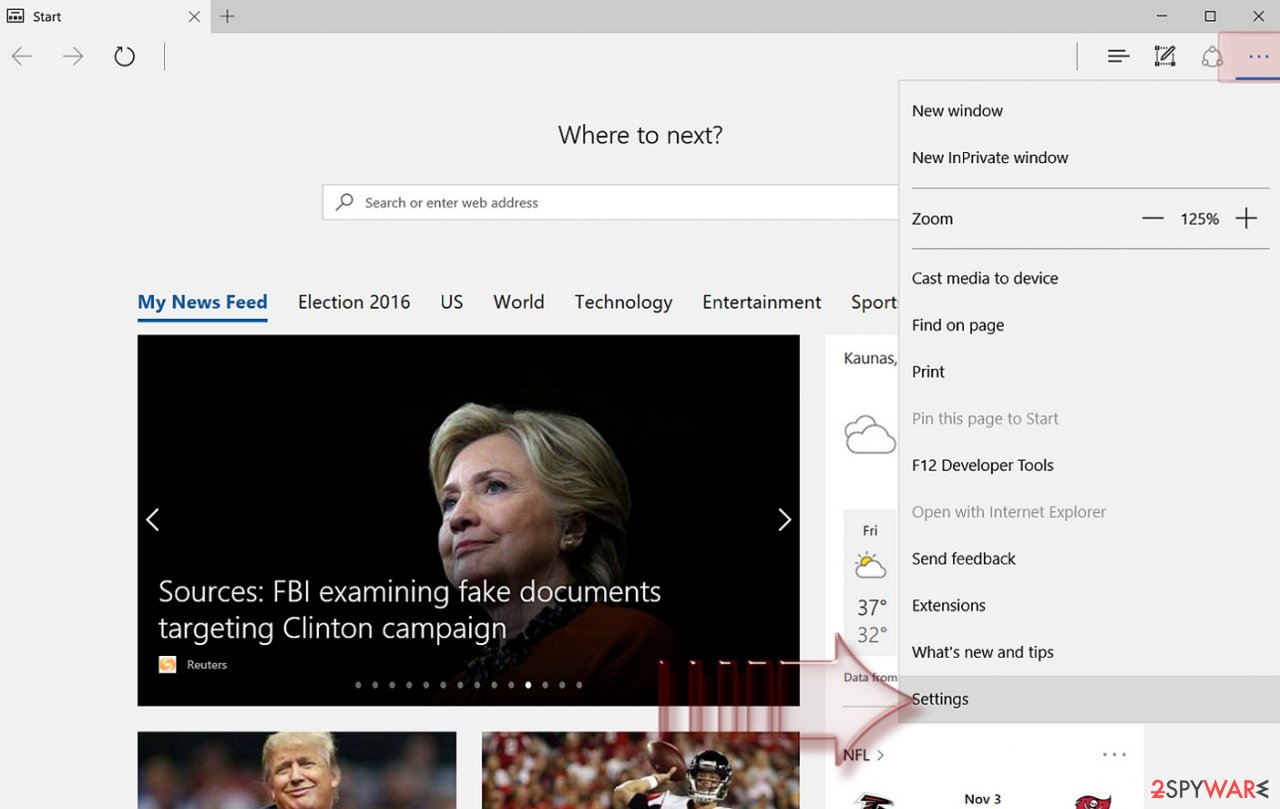The height and width of the screenshot is (809, 1280).
Task: Click the 125% zoom value
Action: coord(1199,219)
